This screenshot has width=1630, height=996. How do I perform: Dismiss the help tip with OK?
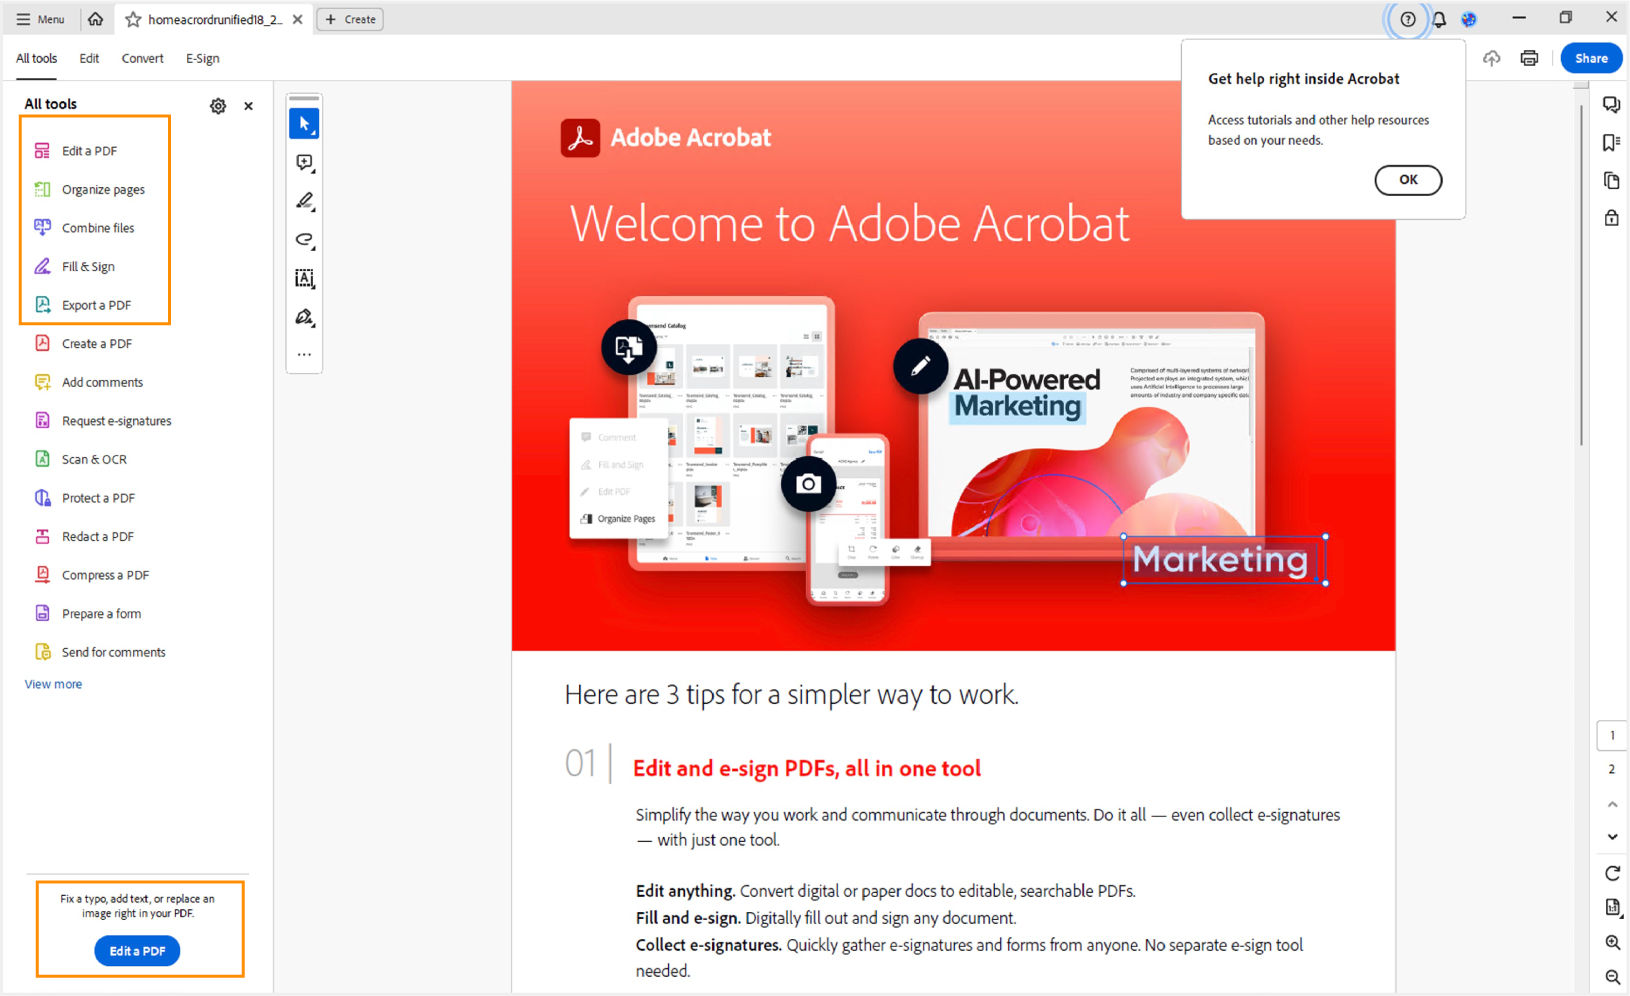(1407, 180)
